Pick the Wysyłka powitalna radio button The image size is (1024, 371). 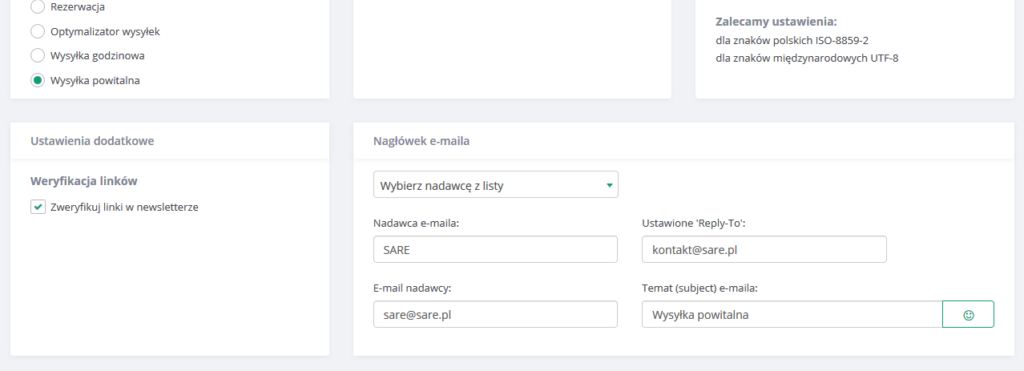point(38,80)
